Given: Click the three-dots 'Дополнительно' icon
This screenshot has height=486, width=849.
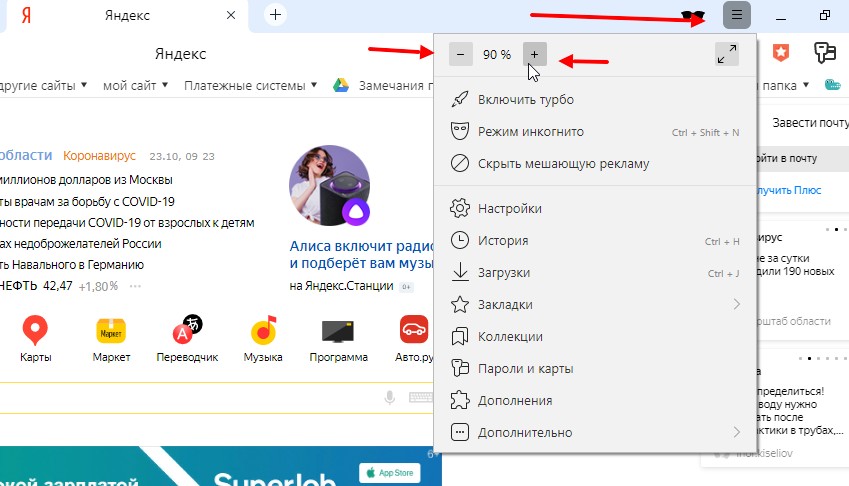Looking at the screenshot, I should tap(460, 432).
